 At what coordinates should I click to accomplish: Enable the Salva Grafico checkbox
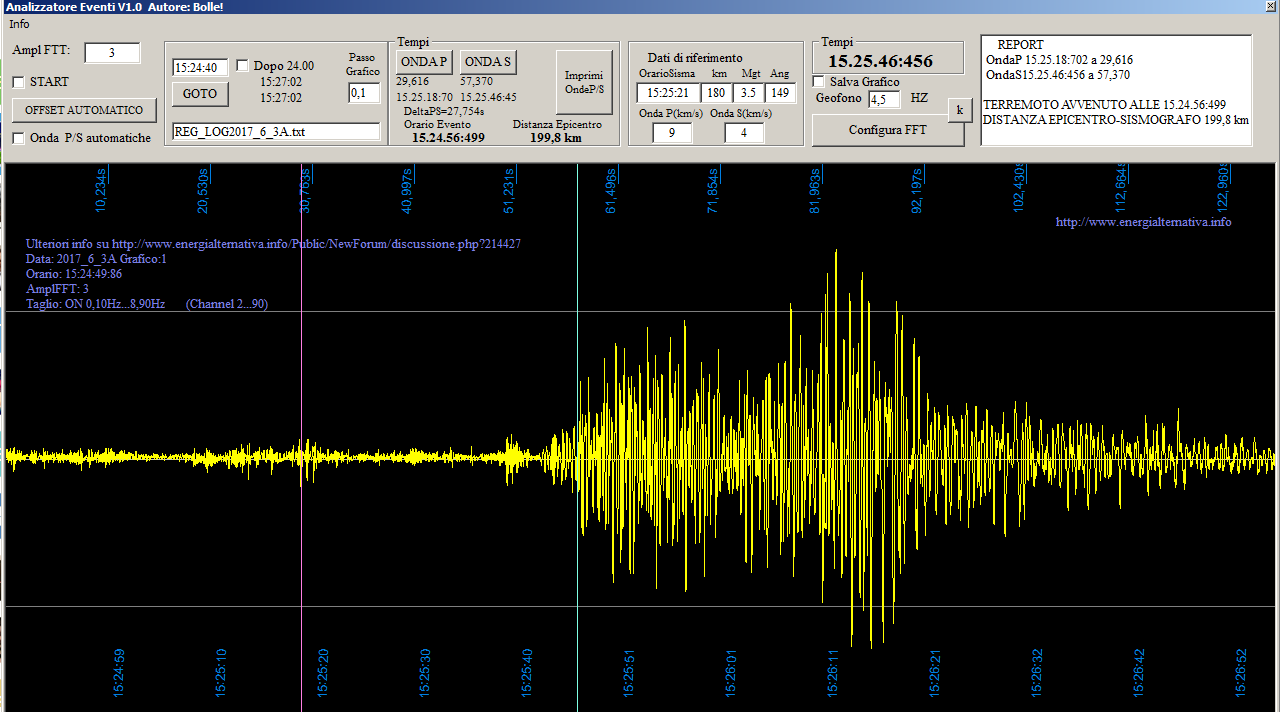click(x=818, y=82)
